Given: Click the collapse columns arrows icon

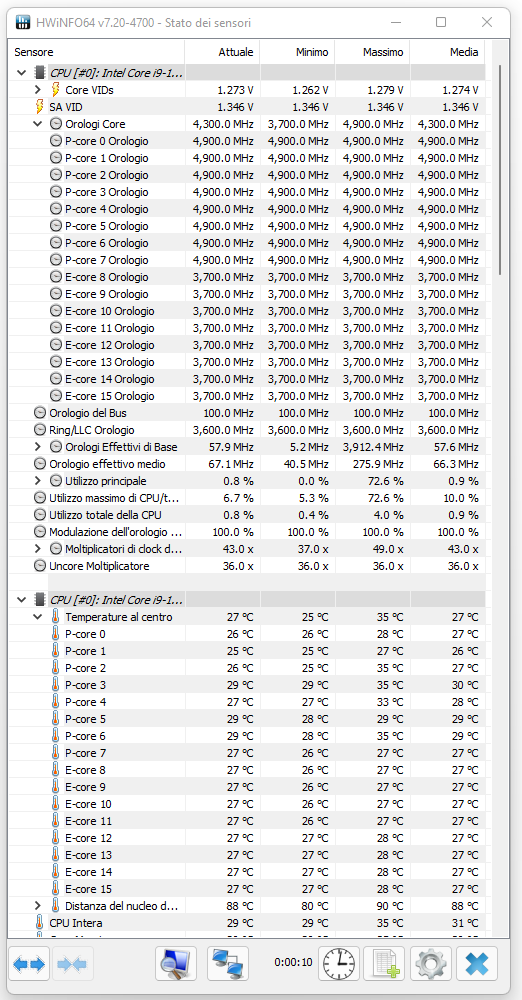Looking at the screenshot, I should 74,964.
